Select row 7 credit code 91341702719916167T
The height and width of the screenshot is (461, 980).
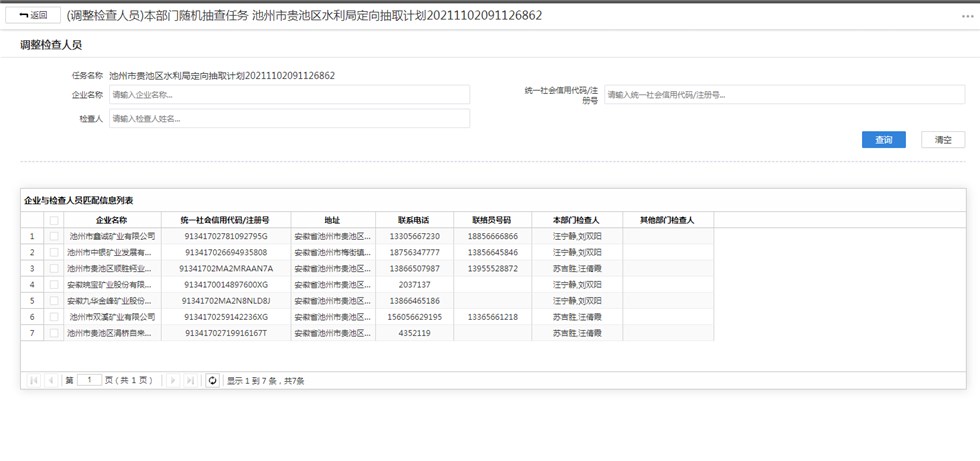pyautogui.click(x=226, y=332)
